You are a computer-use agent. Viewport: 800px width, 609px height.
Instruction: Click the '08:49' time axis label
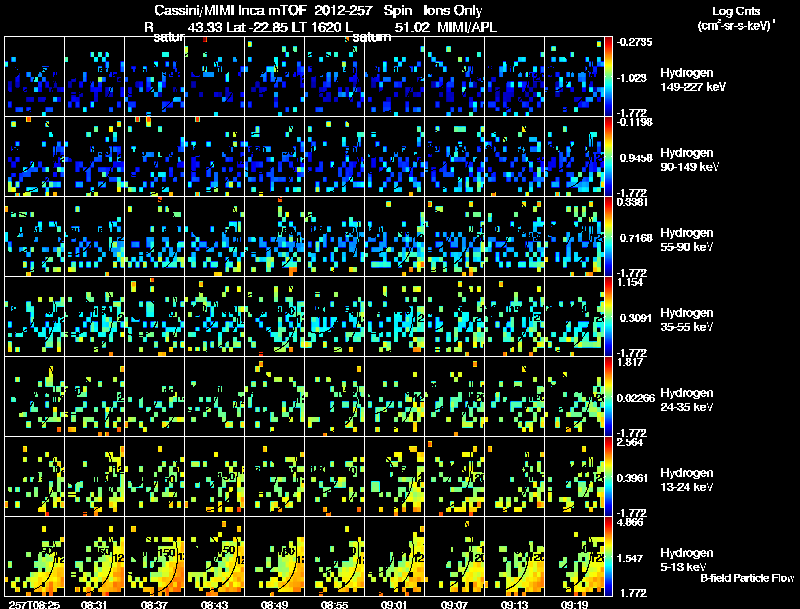[x=274, y=604]
